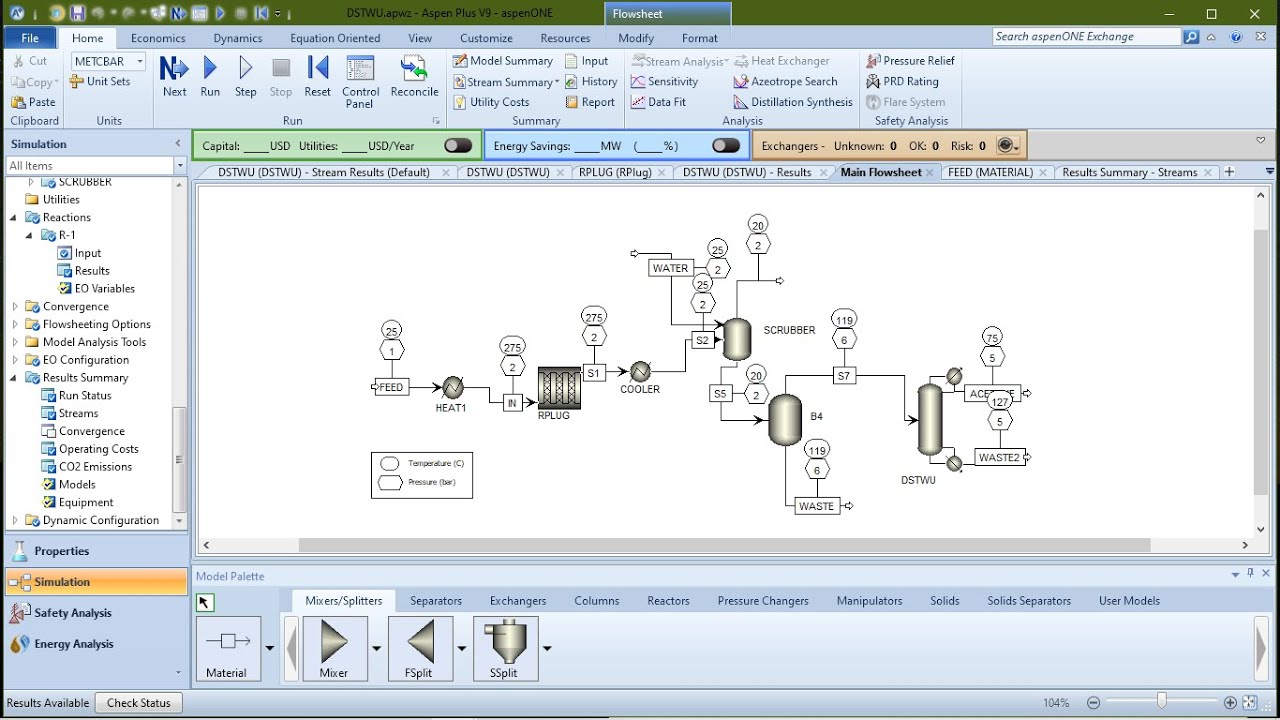Switch to Separators palette tab

(436, 601)
